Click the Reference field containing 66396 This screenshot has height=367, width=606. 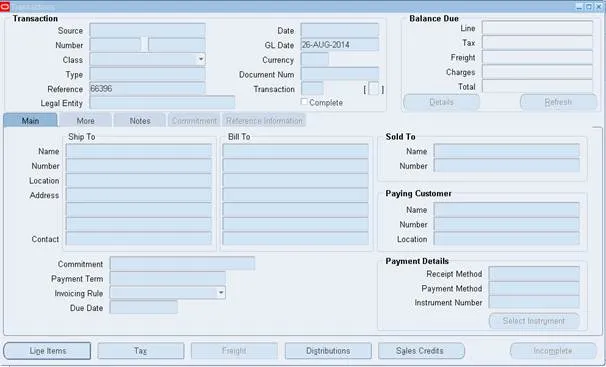click(147, 89)
